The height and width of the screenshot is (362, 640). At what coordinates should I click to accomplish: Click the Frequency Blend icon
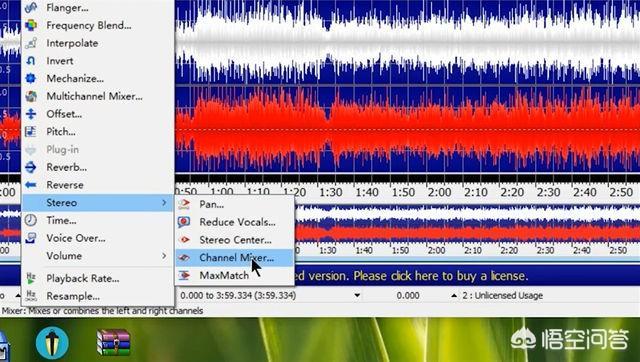pyautogui.click(x=31, y=25)
